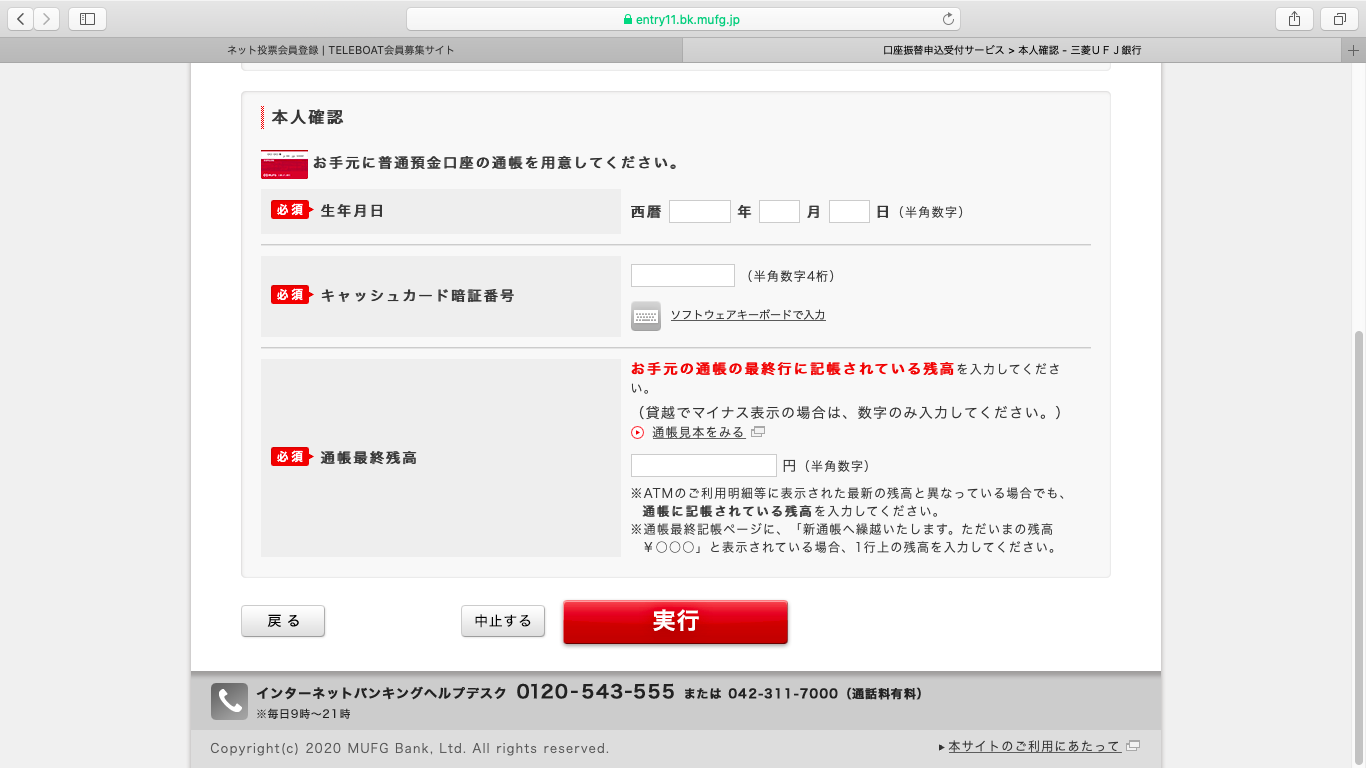Viewport: 1366px width, 768px height.
Task: Click the software keyboard icon
Action: [x=646, y=315]
